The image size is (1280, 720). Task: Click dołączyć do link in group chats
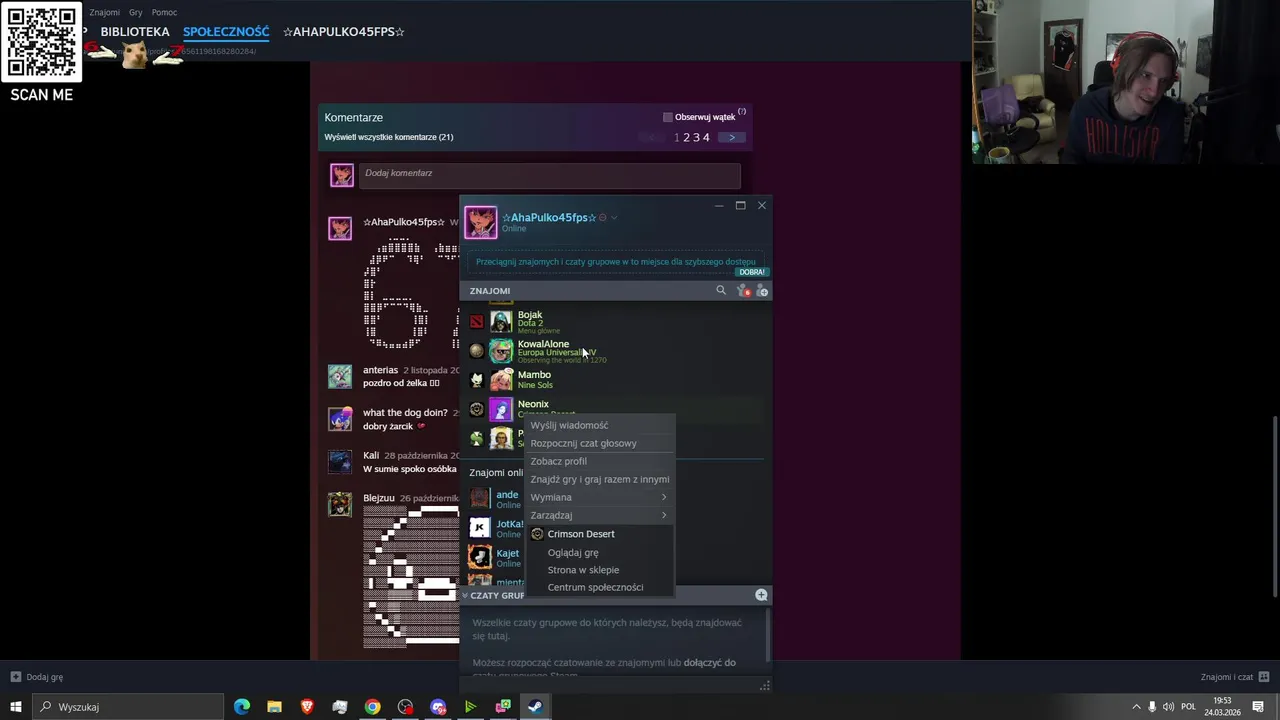709,662
